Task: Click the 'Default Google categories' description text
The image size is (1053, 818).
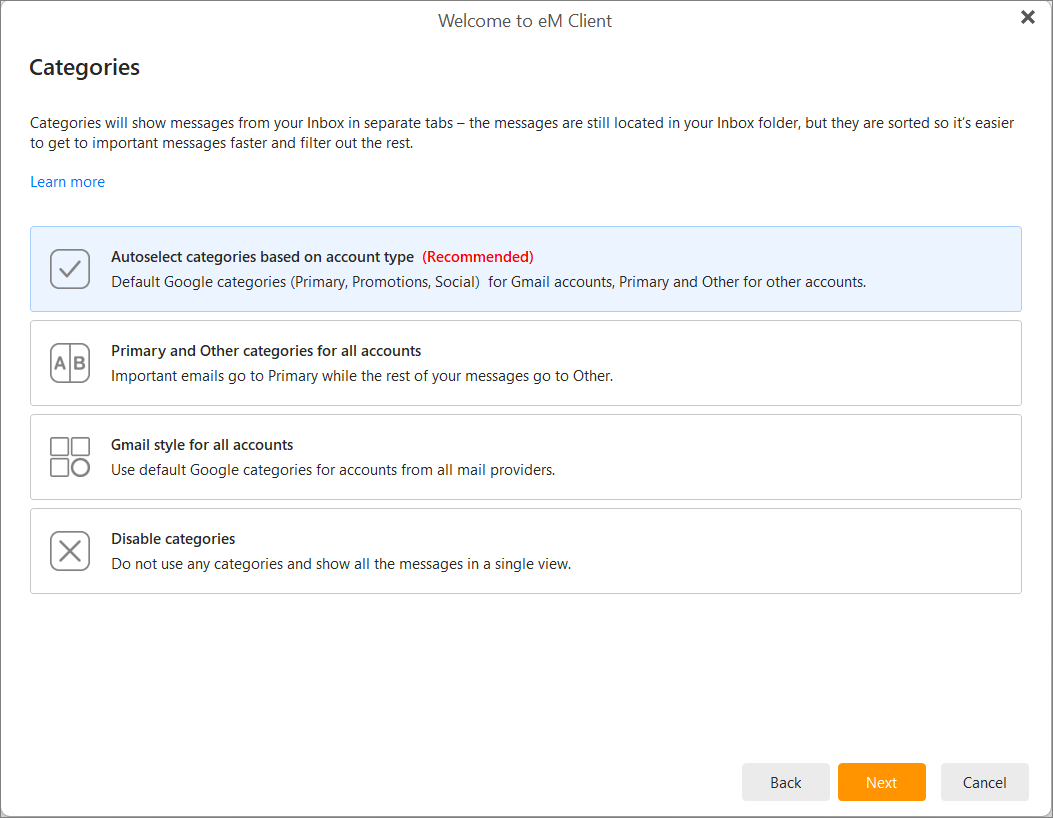Action: (x=488, y=282)
